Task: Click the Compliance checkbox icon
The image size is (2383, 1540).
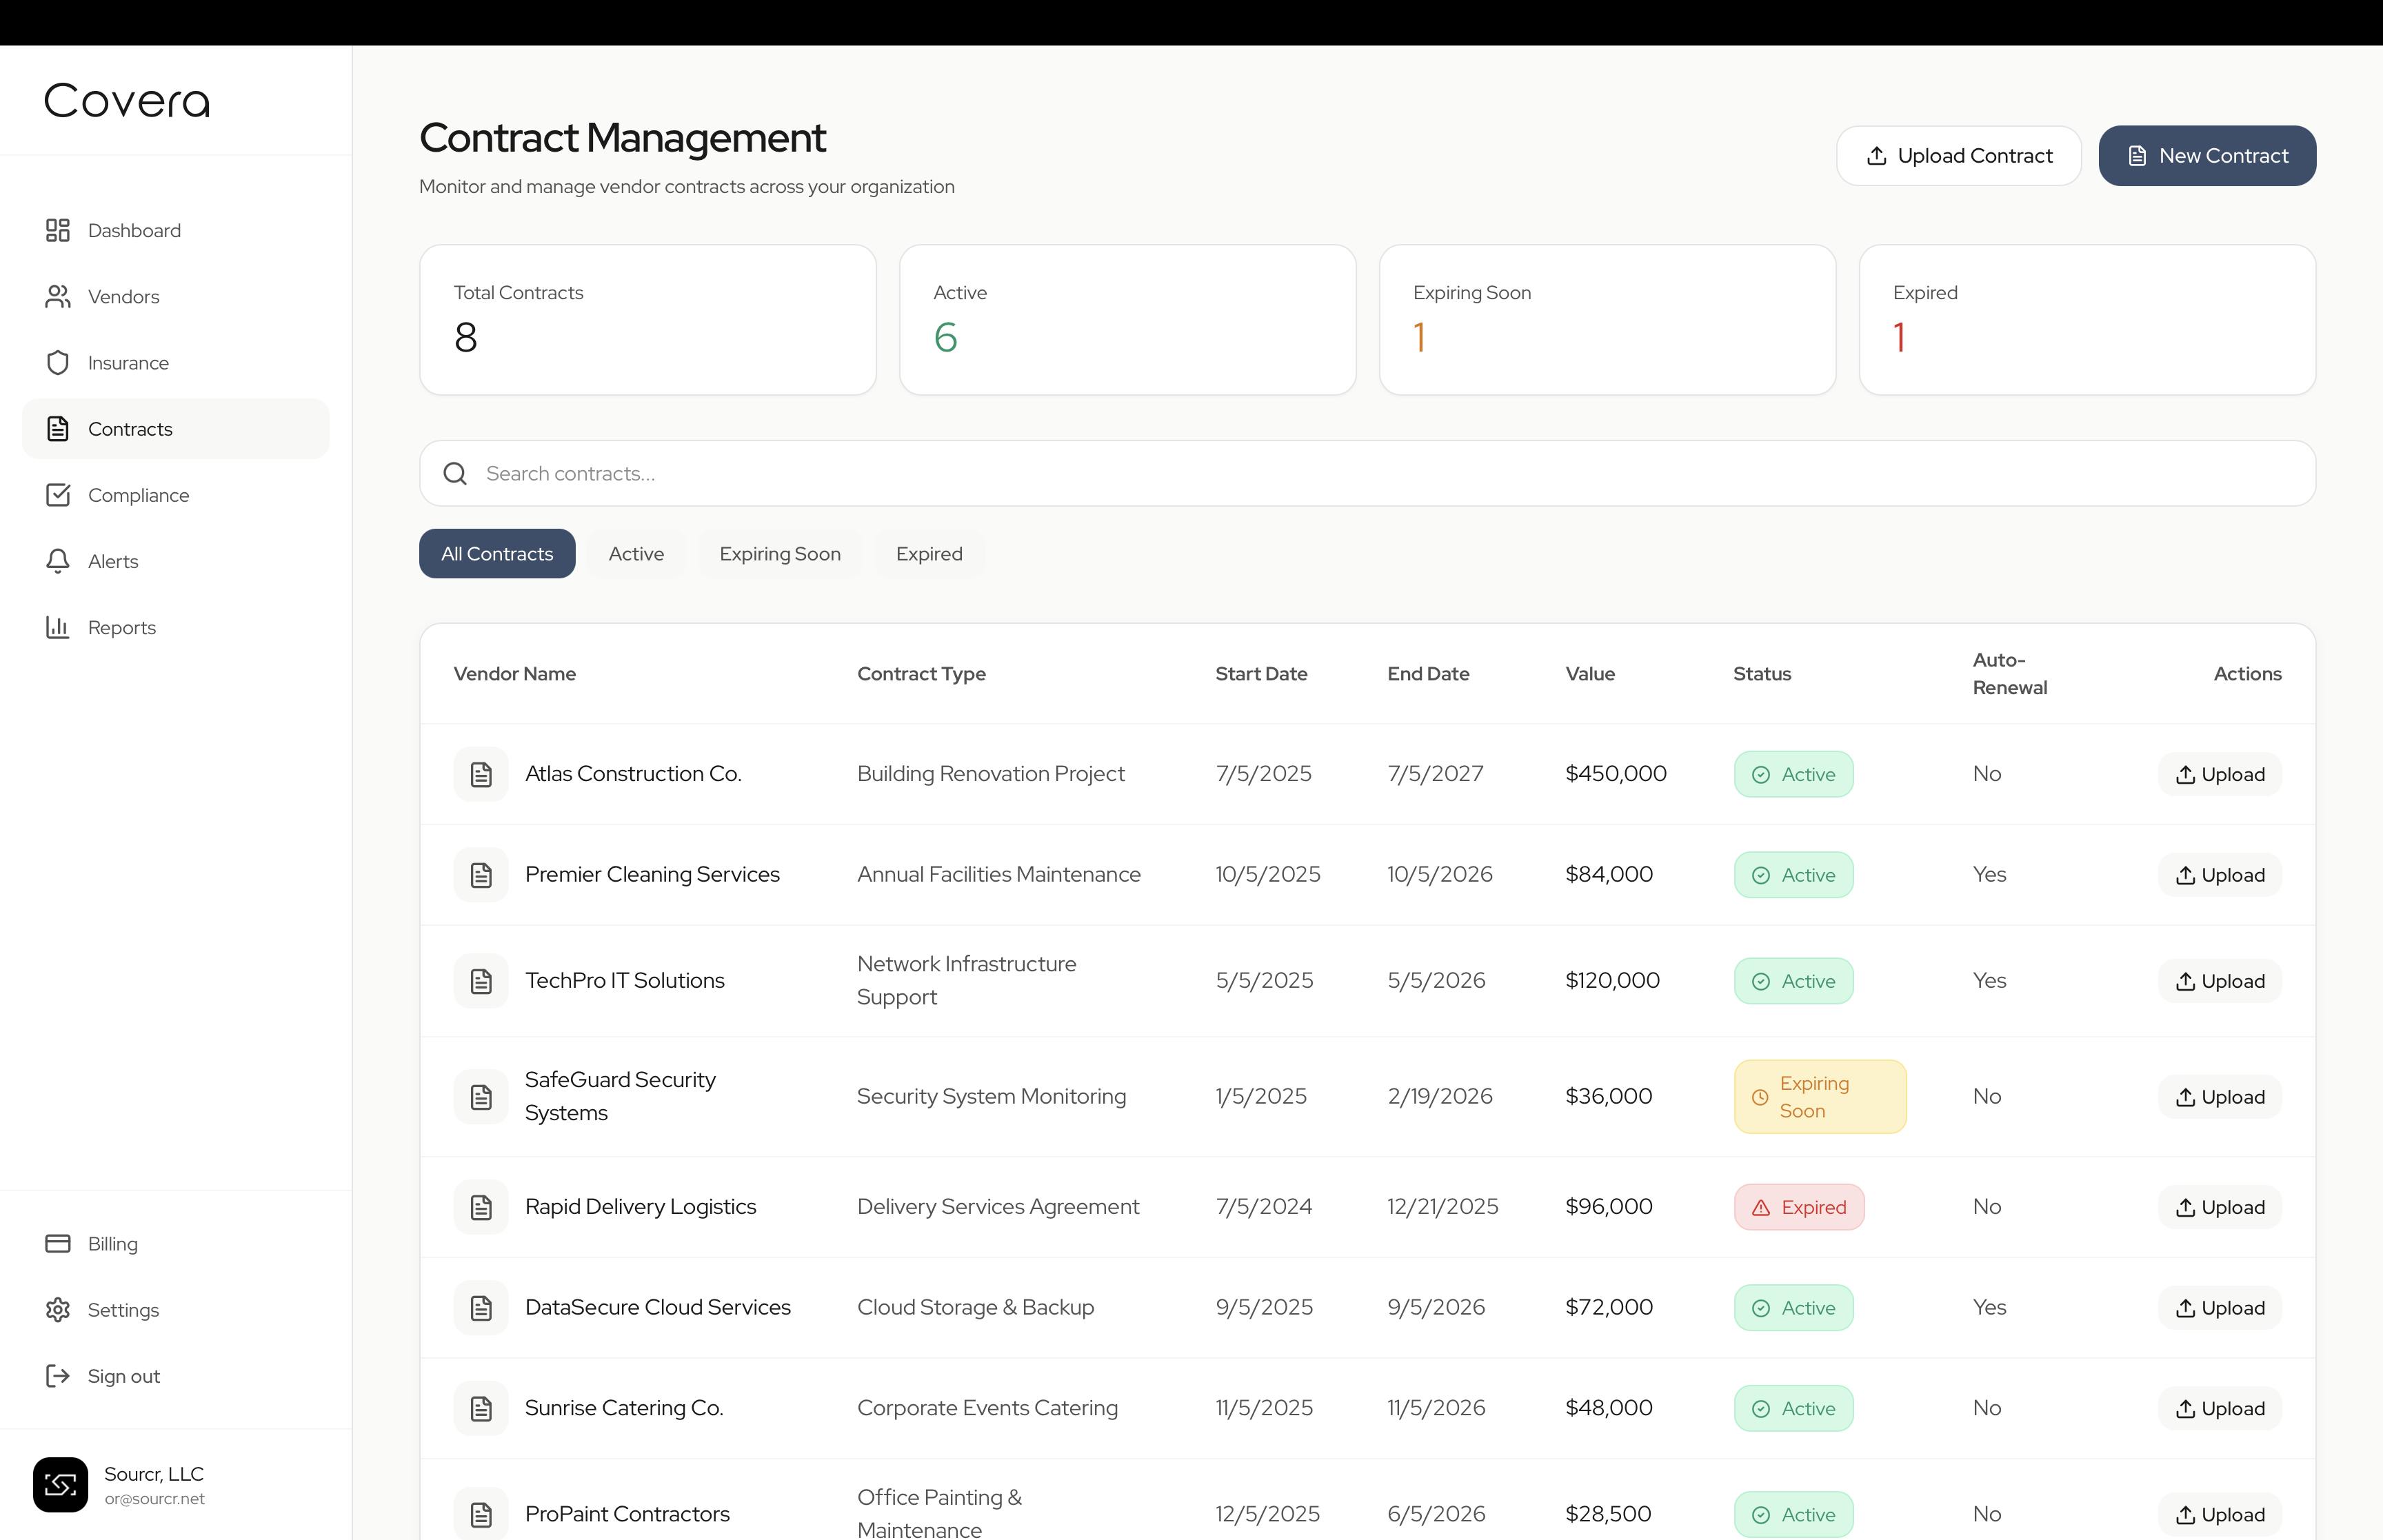Action: [x=58, y=495]
